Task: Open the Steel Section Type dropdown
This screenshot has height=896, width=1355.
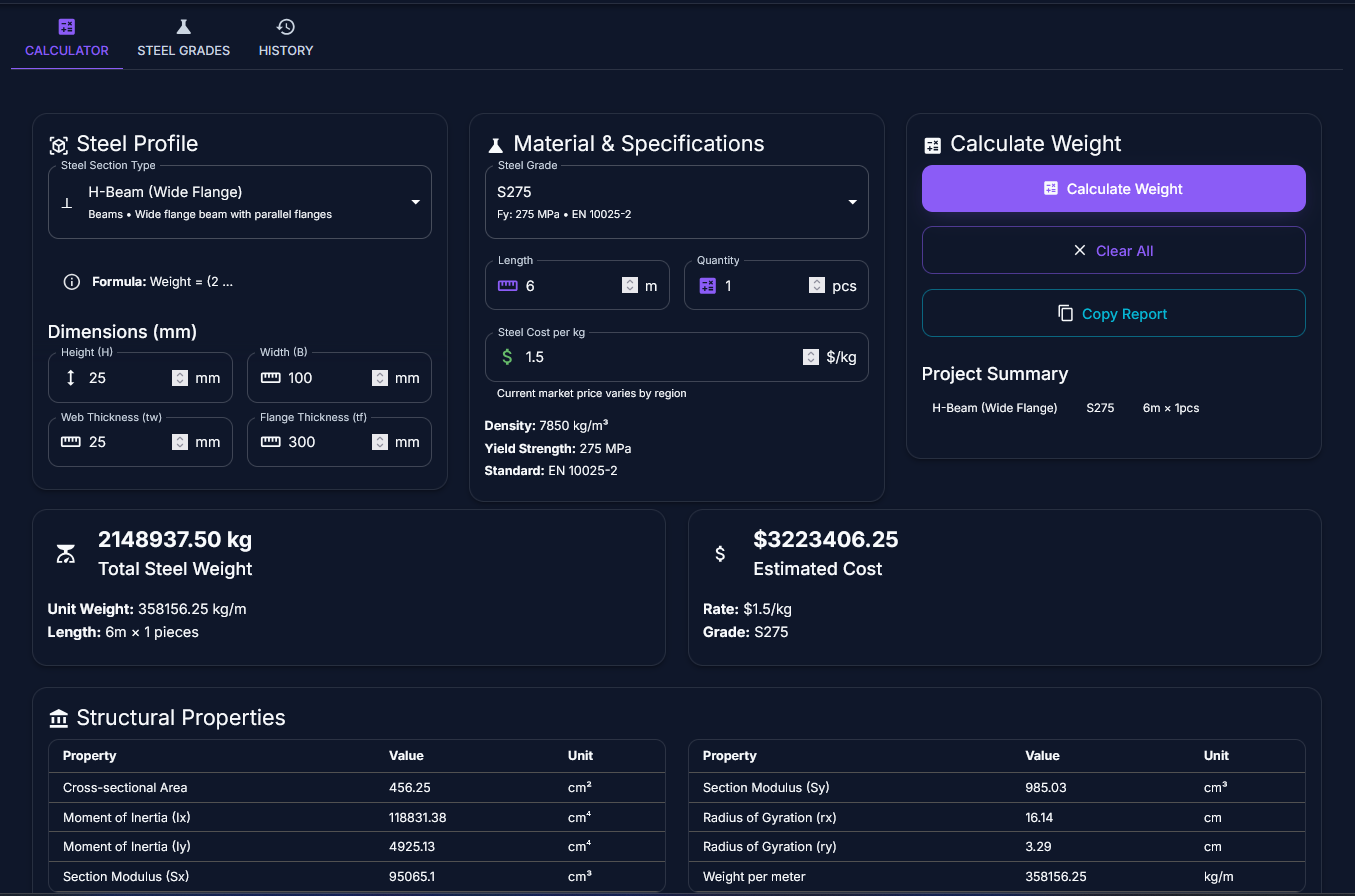Action: (240, 202)
